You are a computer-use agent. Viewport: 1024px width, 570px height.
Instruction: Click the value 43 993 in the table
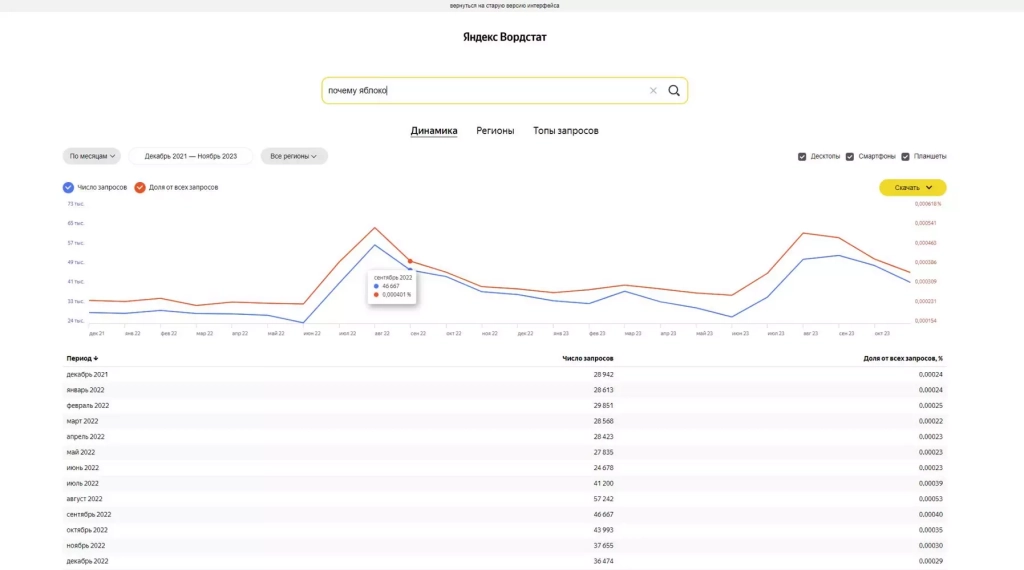click(x=603, y=530)
